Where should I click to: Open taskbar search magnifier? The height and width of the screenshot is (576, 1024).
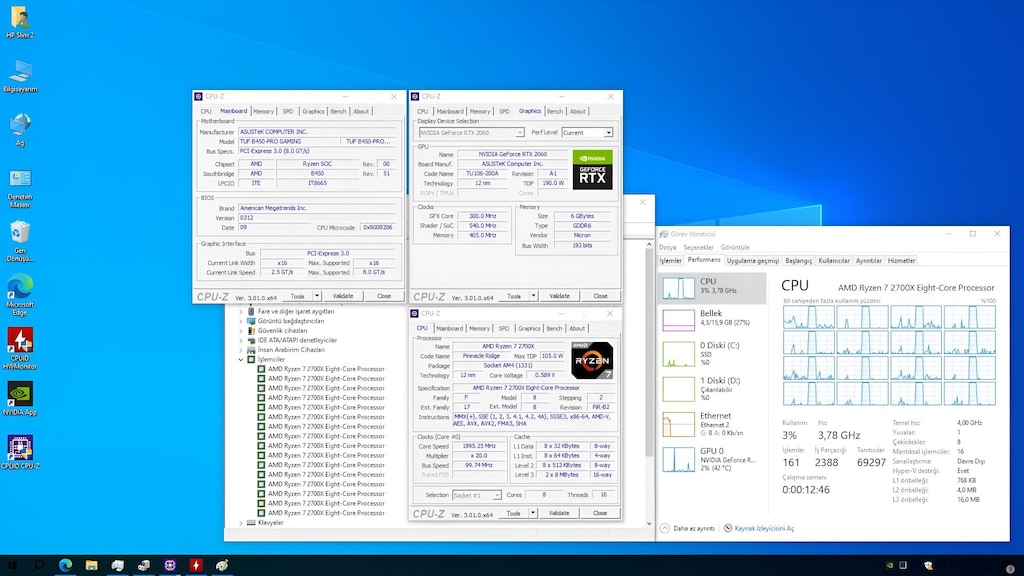pyautogui.click(x=39, y=566)
